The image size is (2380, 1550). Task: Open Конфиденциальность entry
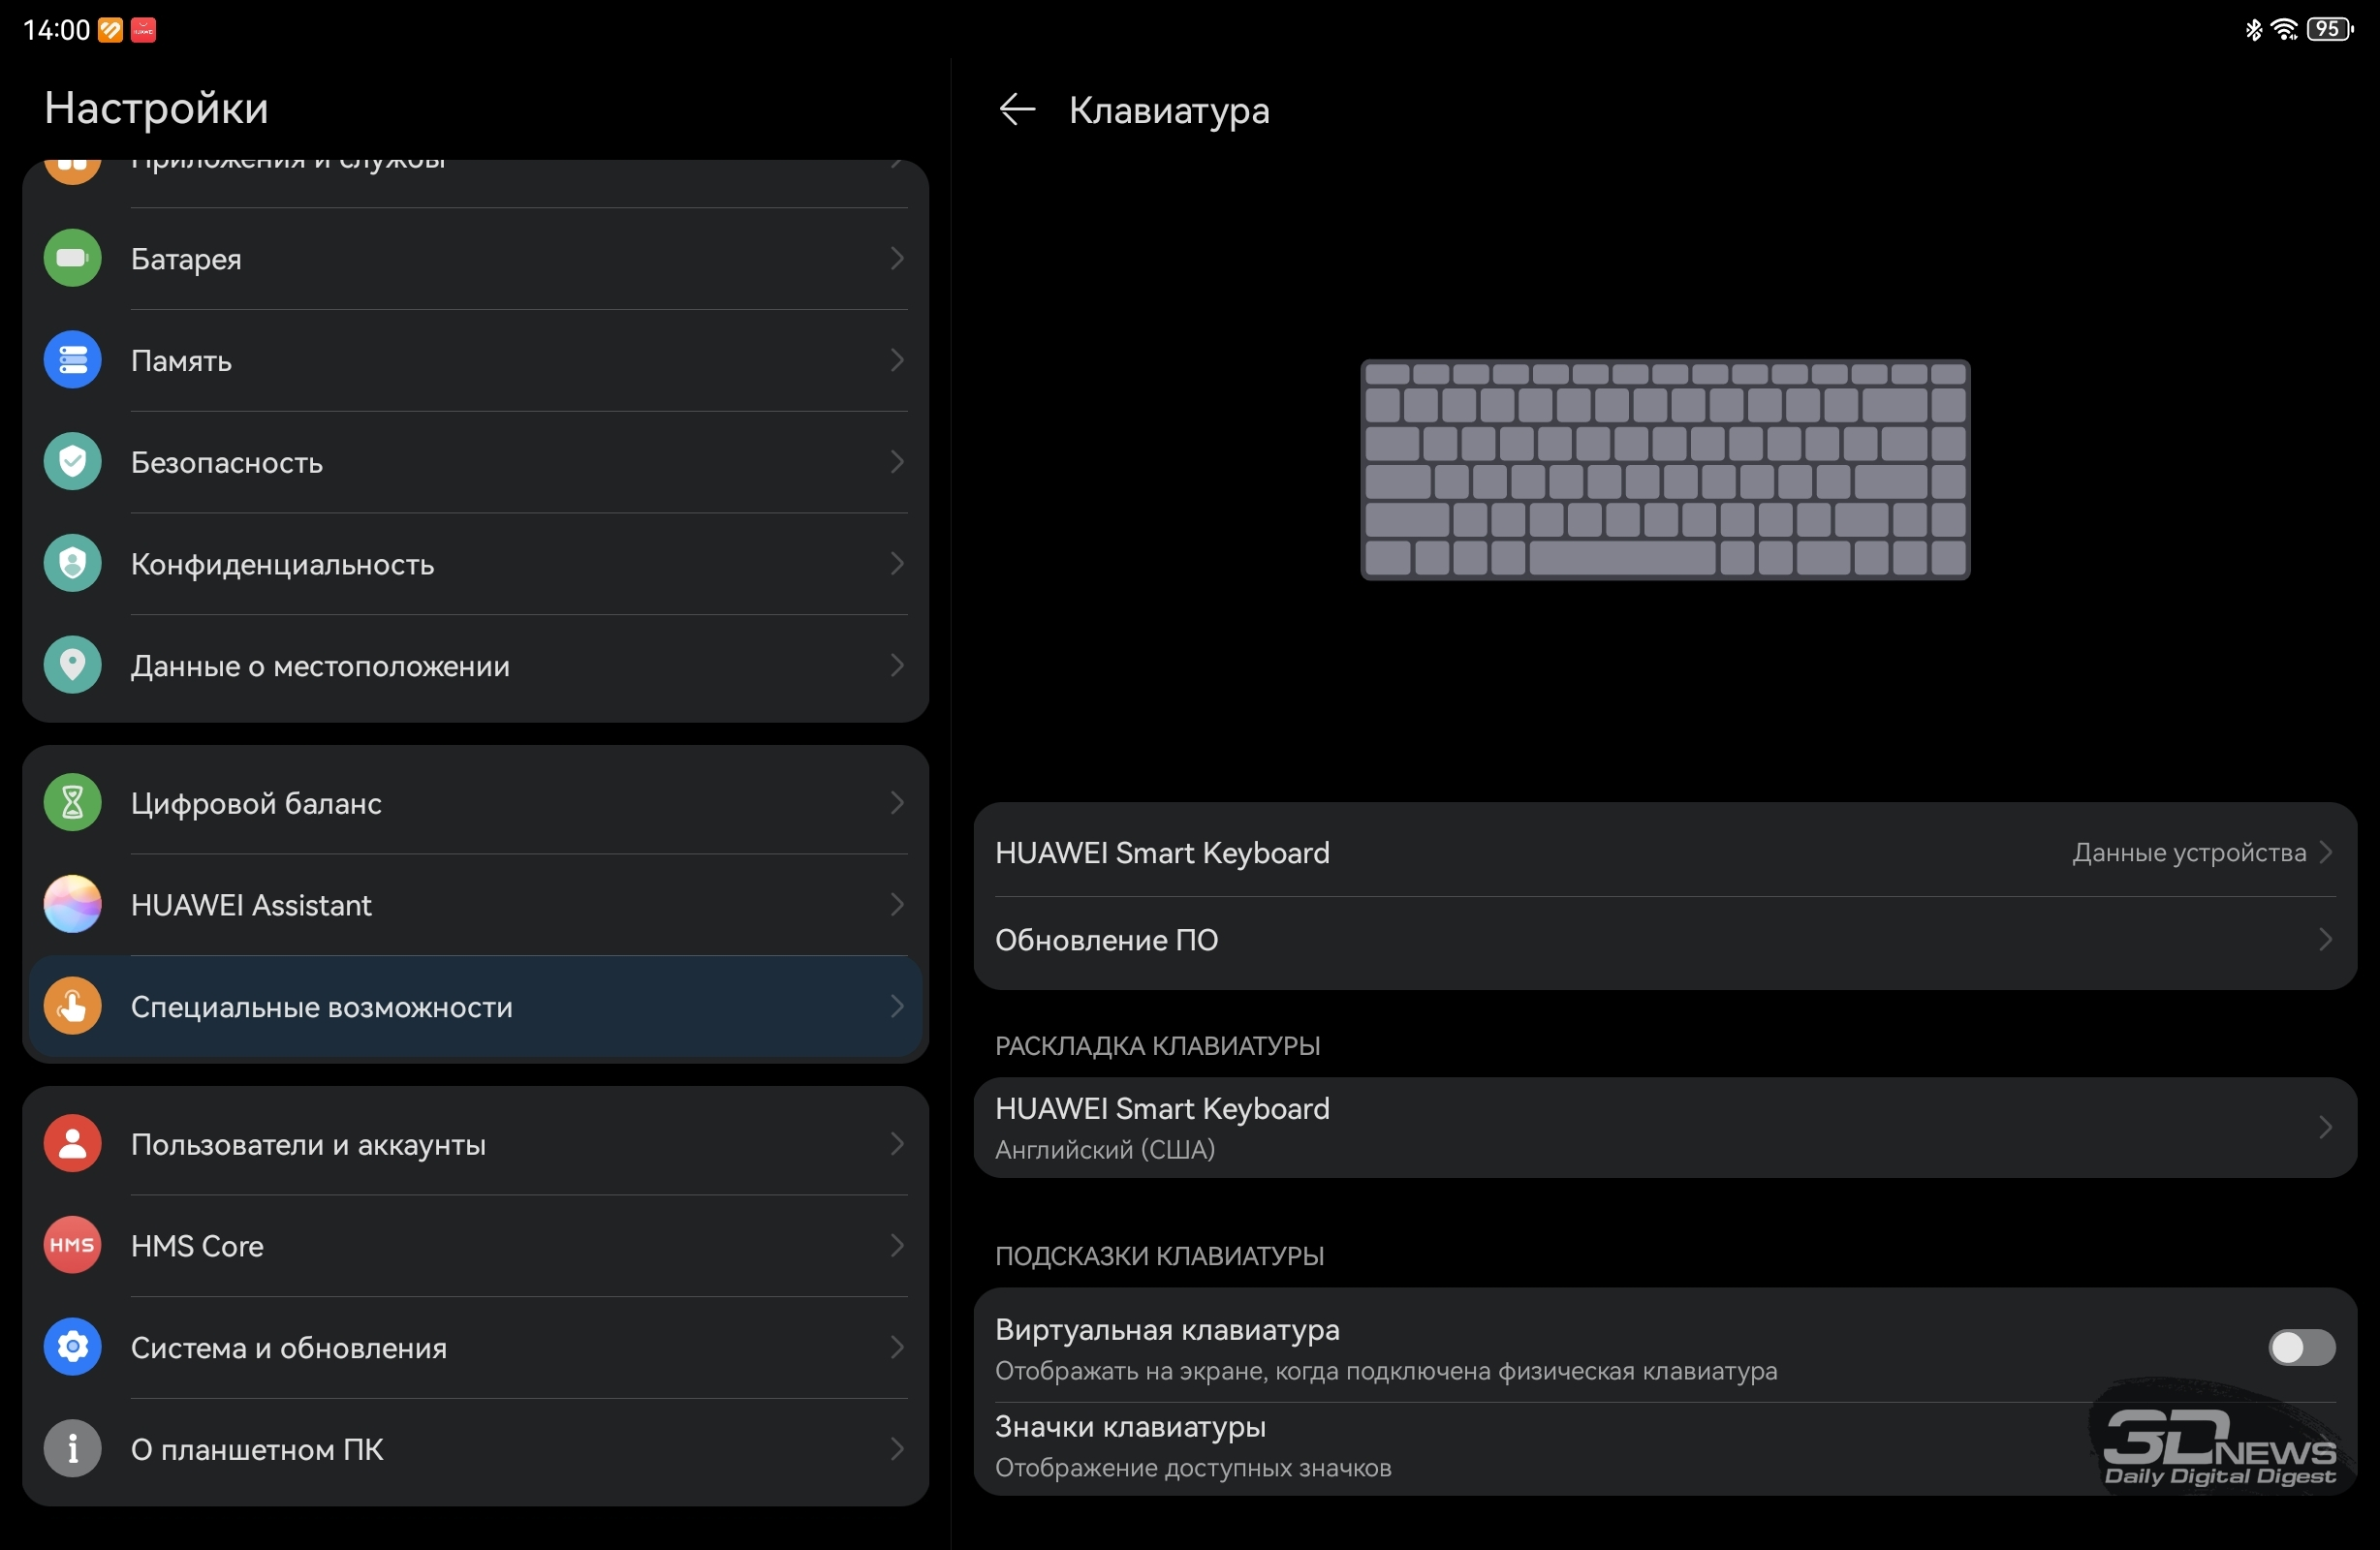click(475, 564)
